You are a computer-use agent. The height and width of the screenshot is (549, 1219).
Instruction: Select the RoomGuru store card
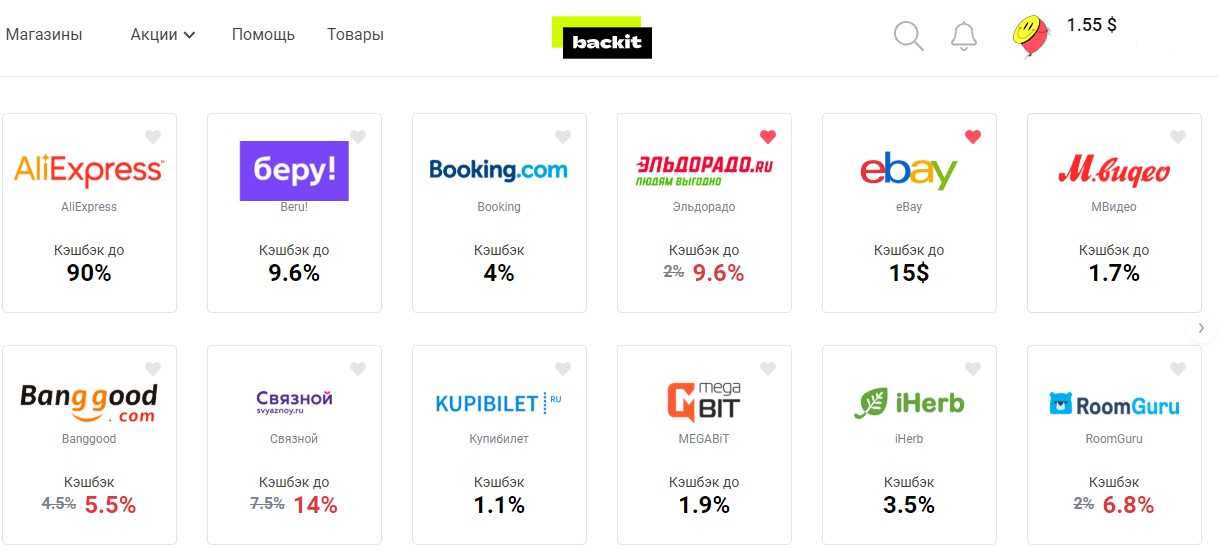tap(1114, 445)
